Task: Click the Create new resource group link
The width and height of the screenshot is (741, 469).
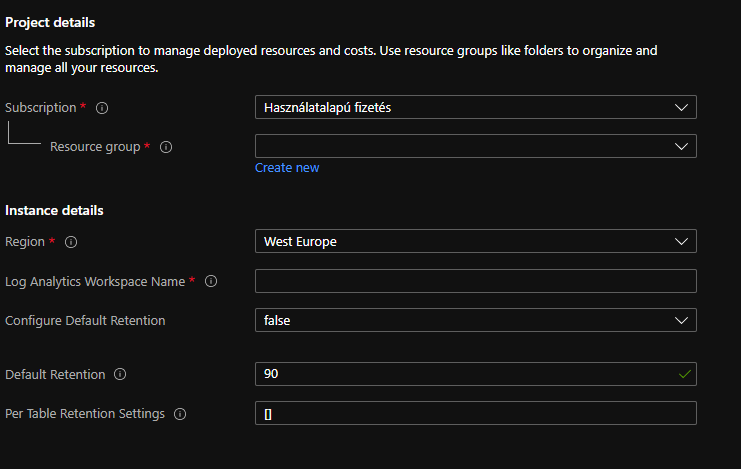Action: pyautogui.click(x=287, y=168)
